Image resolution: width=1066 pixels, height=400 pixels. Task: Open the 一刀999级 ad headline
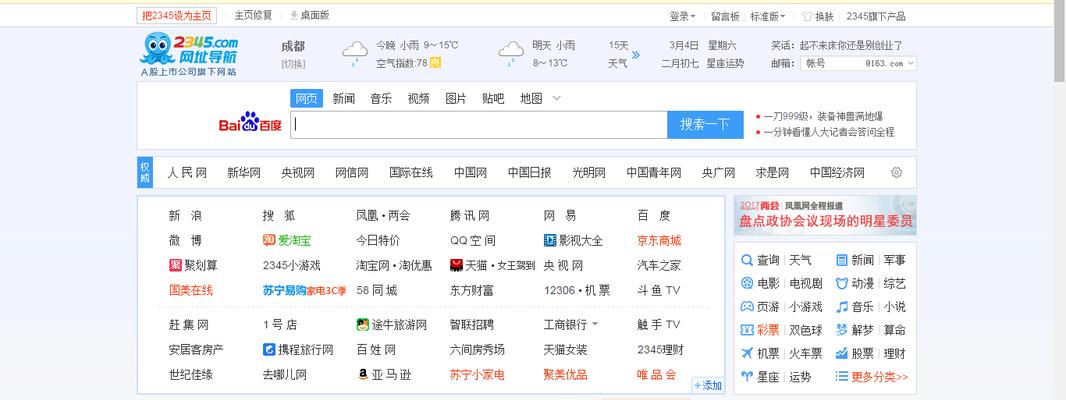coord(823,116)
